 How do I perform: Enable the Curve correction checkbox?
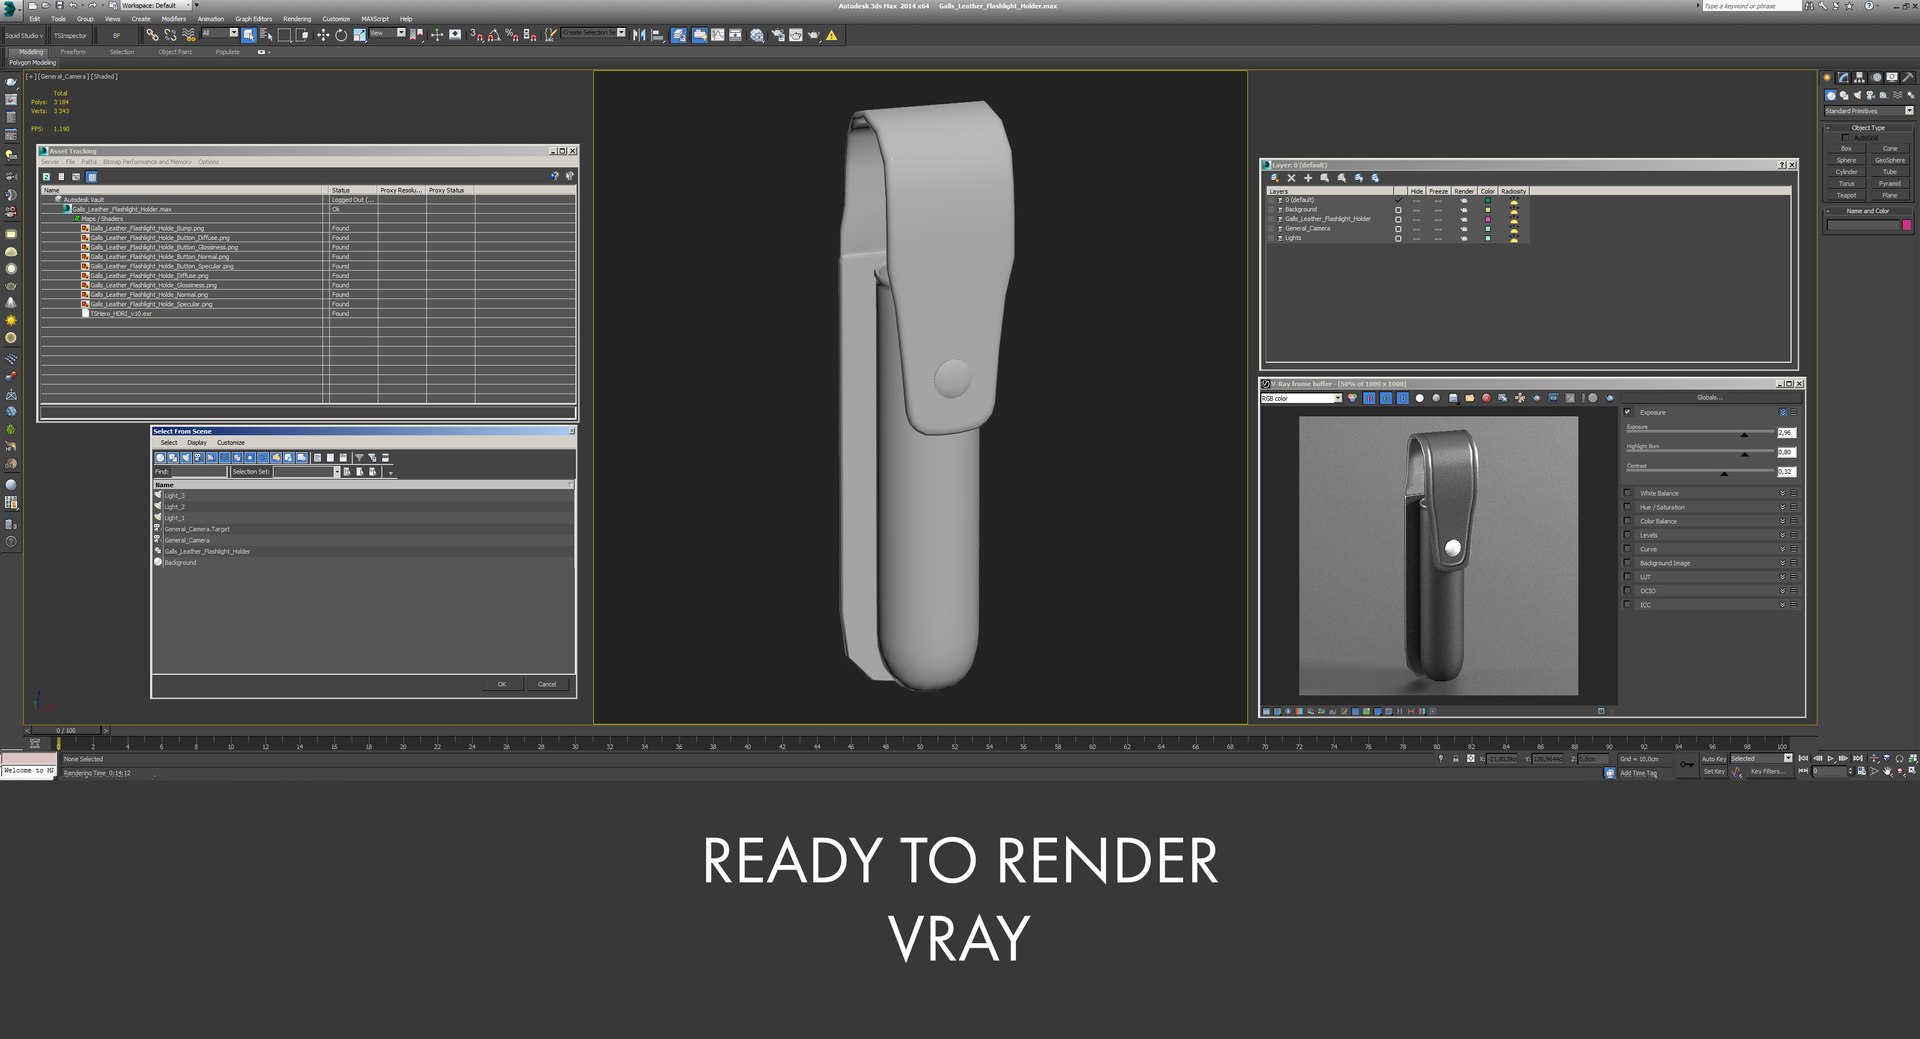tap(1628, 549)
